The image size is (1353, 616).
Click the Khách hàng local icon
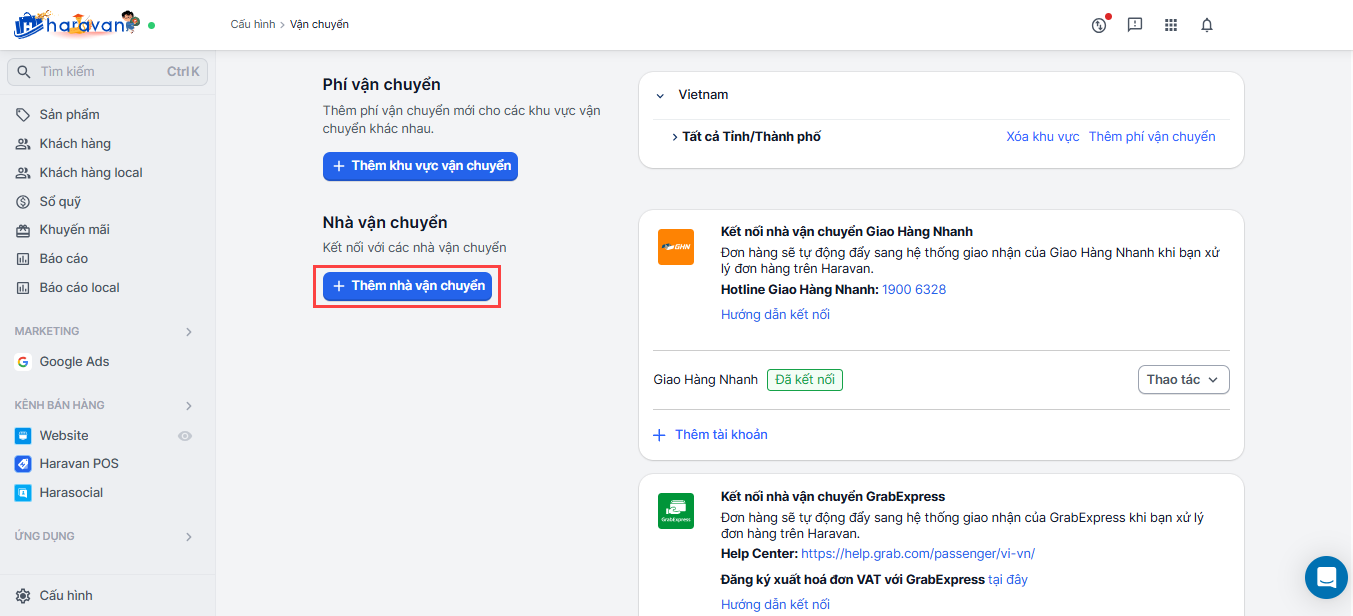[x=23, y=173]
